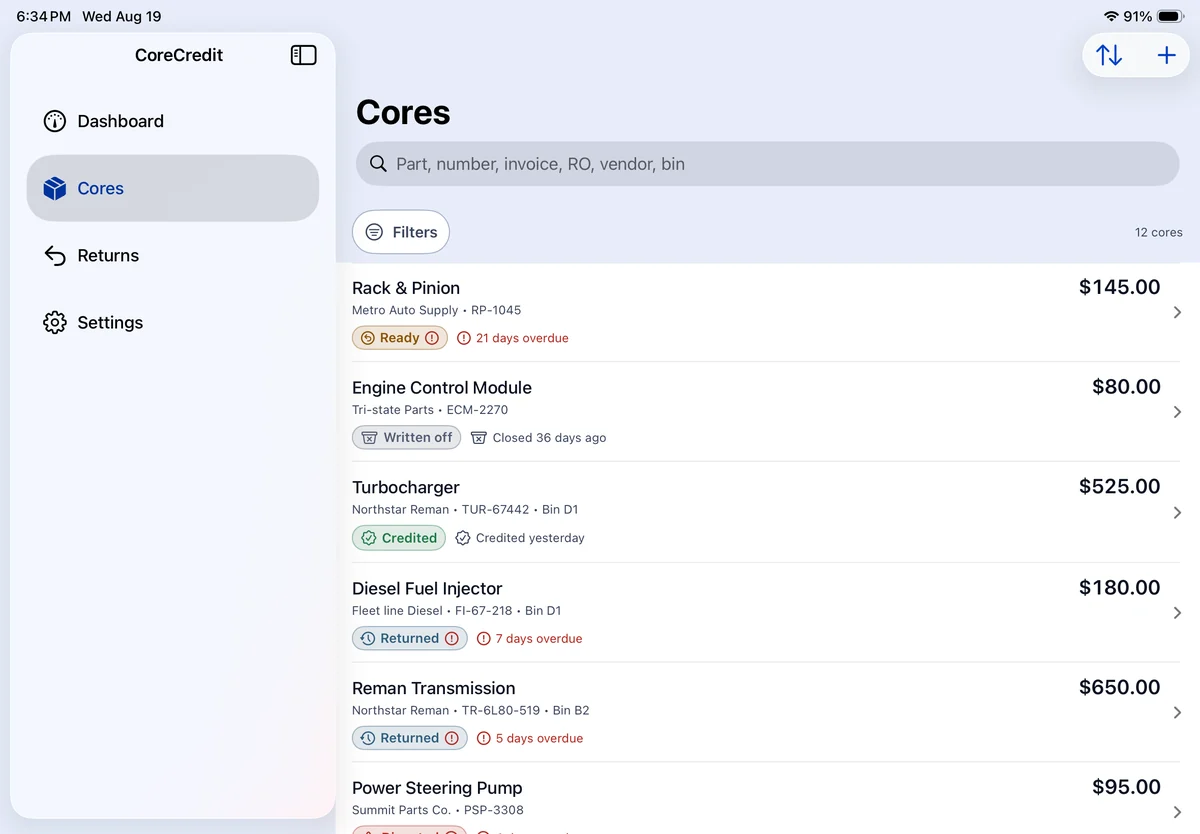Click the Cores cube icon
The height and width of the screenshot is (834, 1200).
[x=55, y=188]
